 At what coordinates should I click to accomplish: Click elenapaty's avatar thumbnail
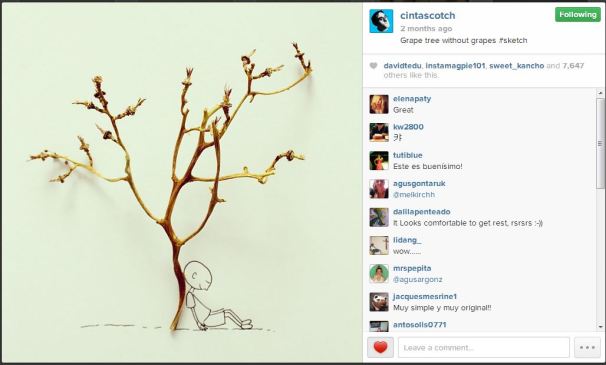coord(379,104)
